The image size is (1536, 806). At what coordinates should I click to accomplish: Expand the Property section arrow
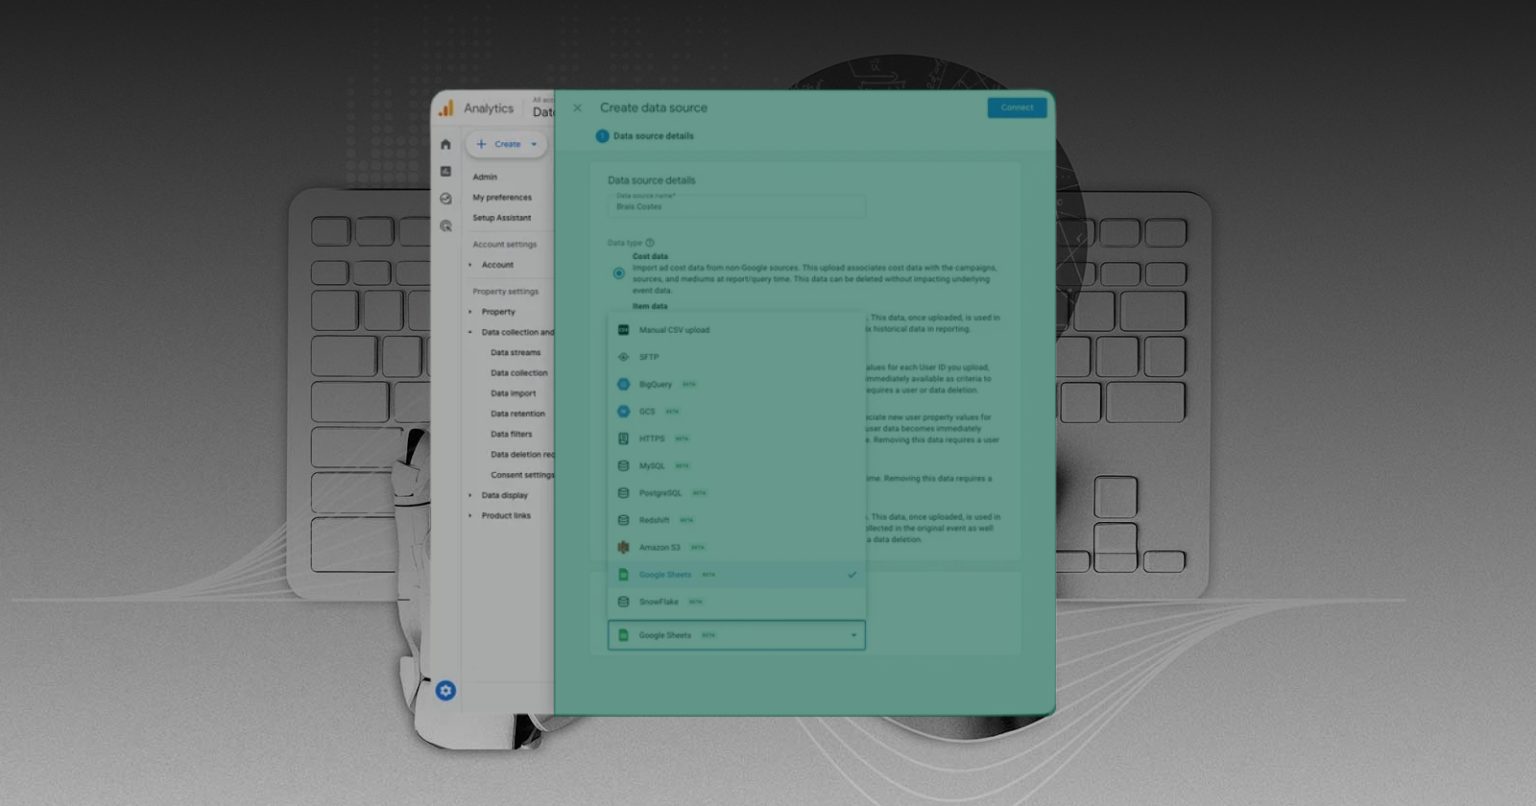(x=471, y=312)
